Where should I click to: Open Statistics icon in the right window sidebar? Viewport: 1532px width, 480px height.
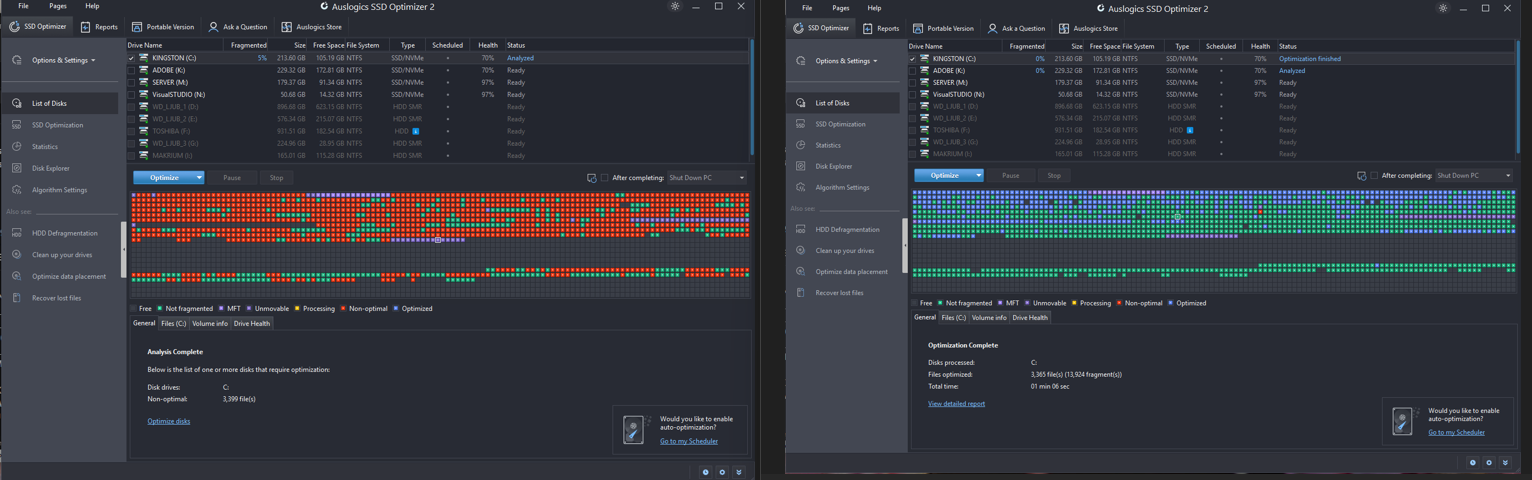[800, 145]
